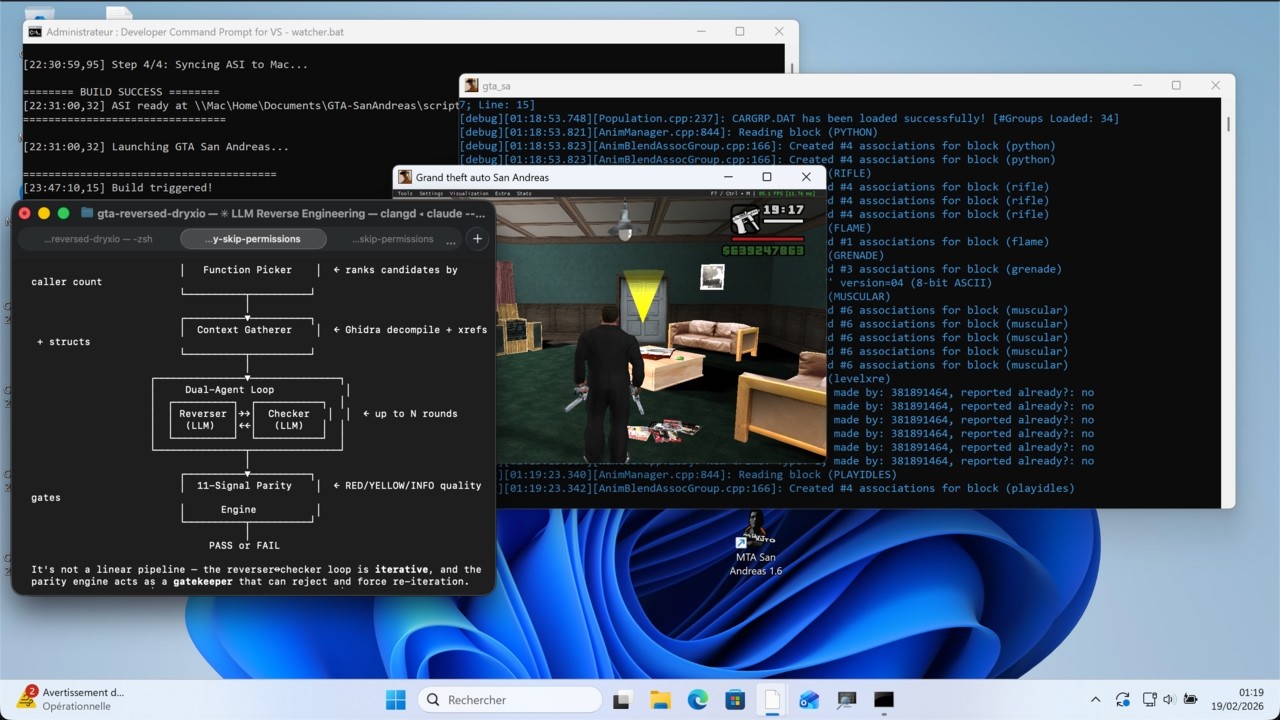Screen dimensions: 1280x720
Task: Click the blank document icon on the taskbar
Action: pos(772,700)
